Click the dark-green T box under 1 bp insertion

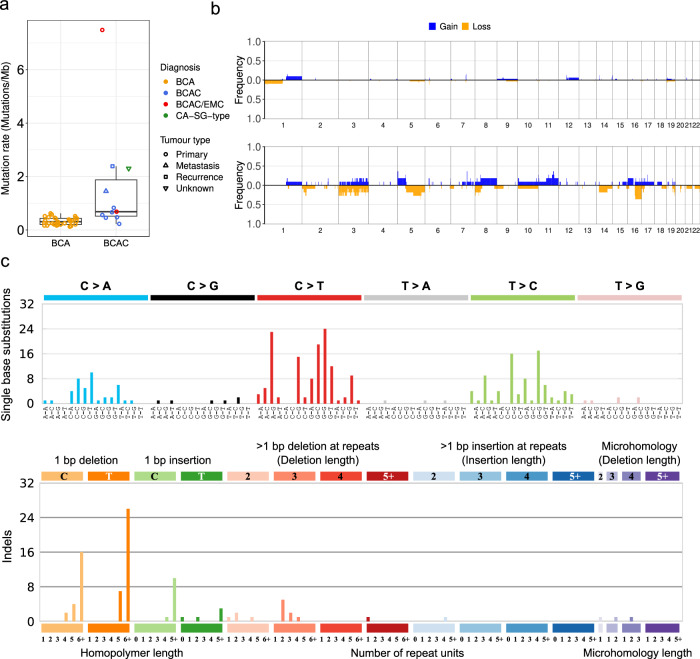pos(201,476)
